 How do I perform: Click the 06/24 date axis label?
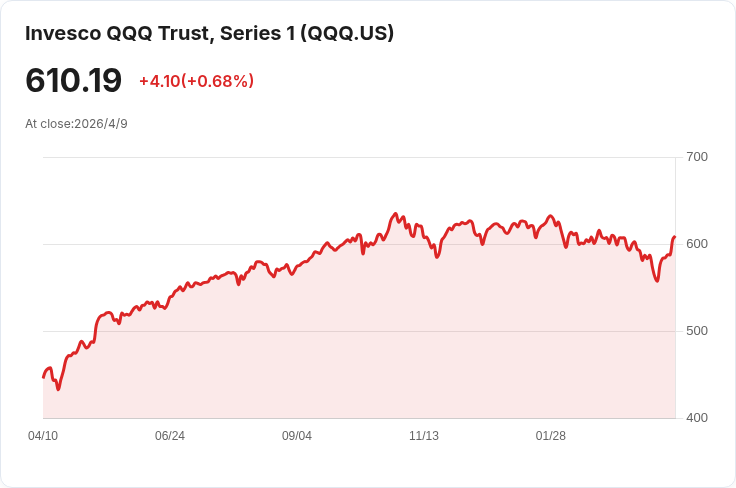[x=170, y=436]
